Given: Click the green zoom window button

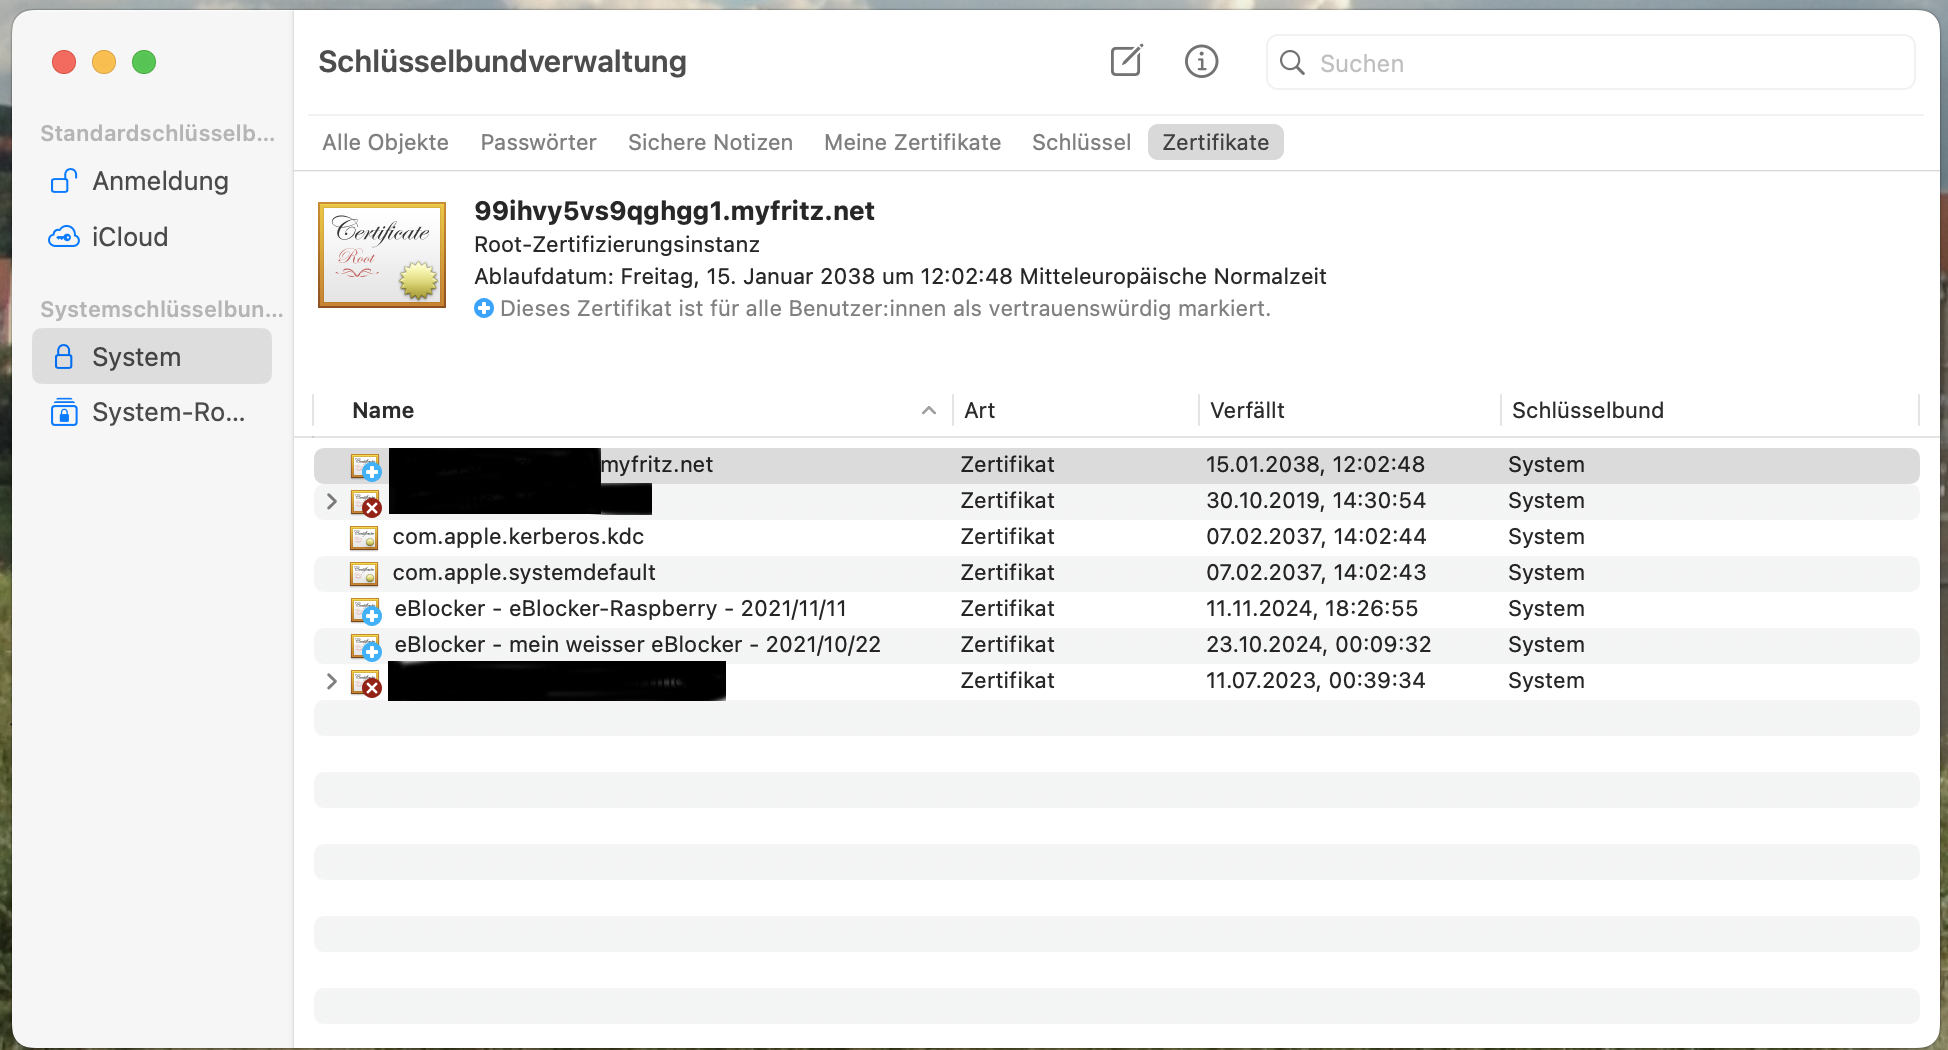Looking at the screenshot, I should point(144,62).
